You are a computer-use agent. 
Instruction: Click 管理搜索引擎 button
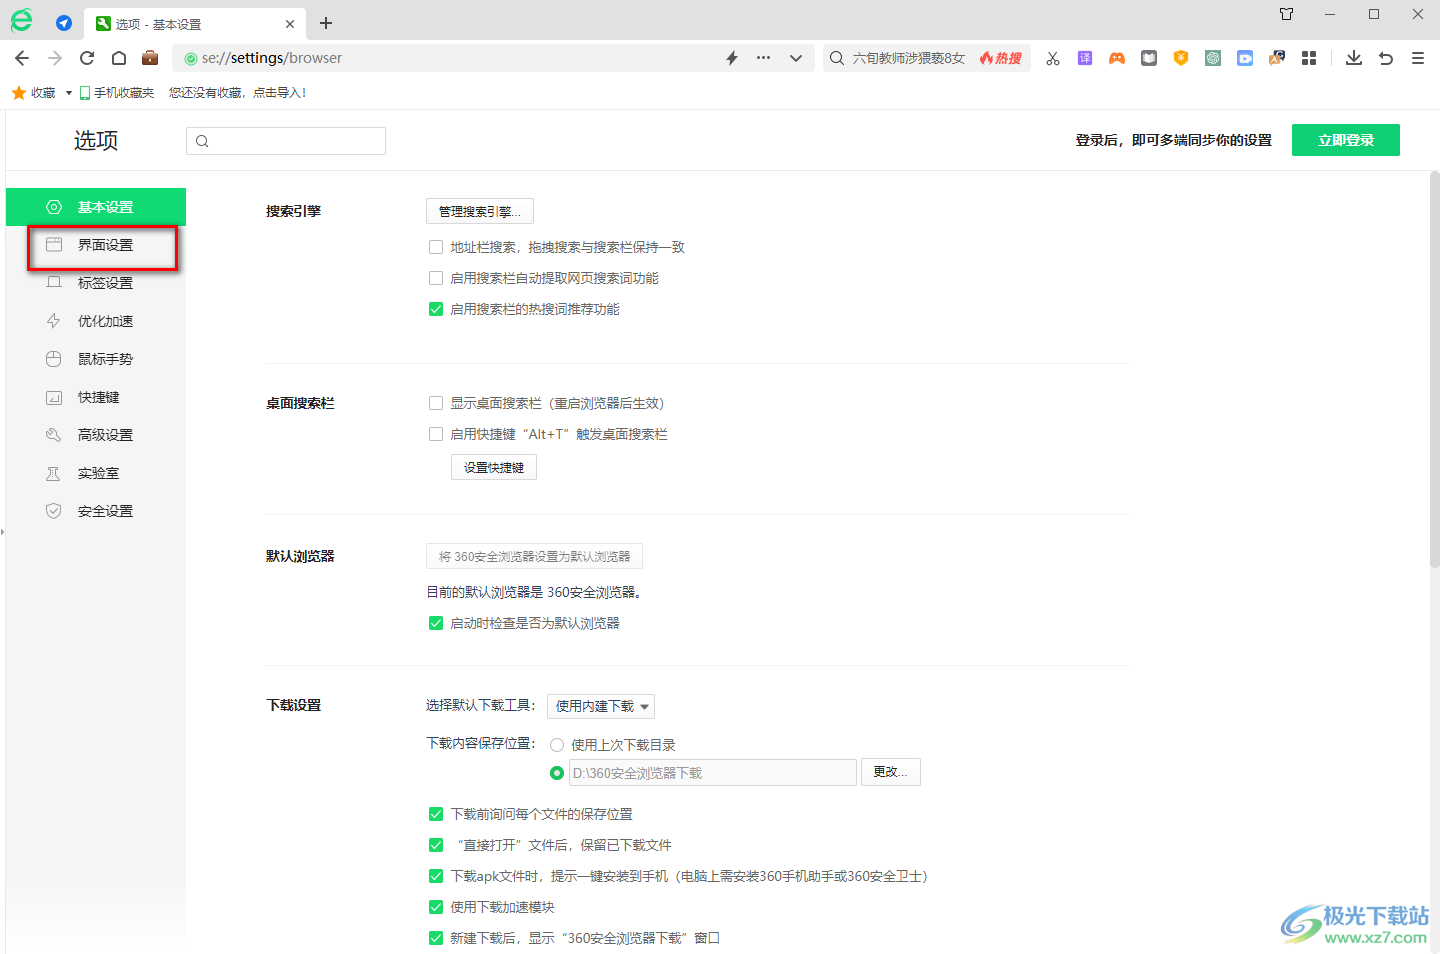(480, 211)
